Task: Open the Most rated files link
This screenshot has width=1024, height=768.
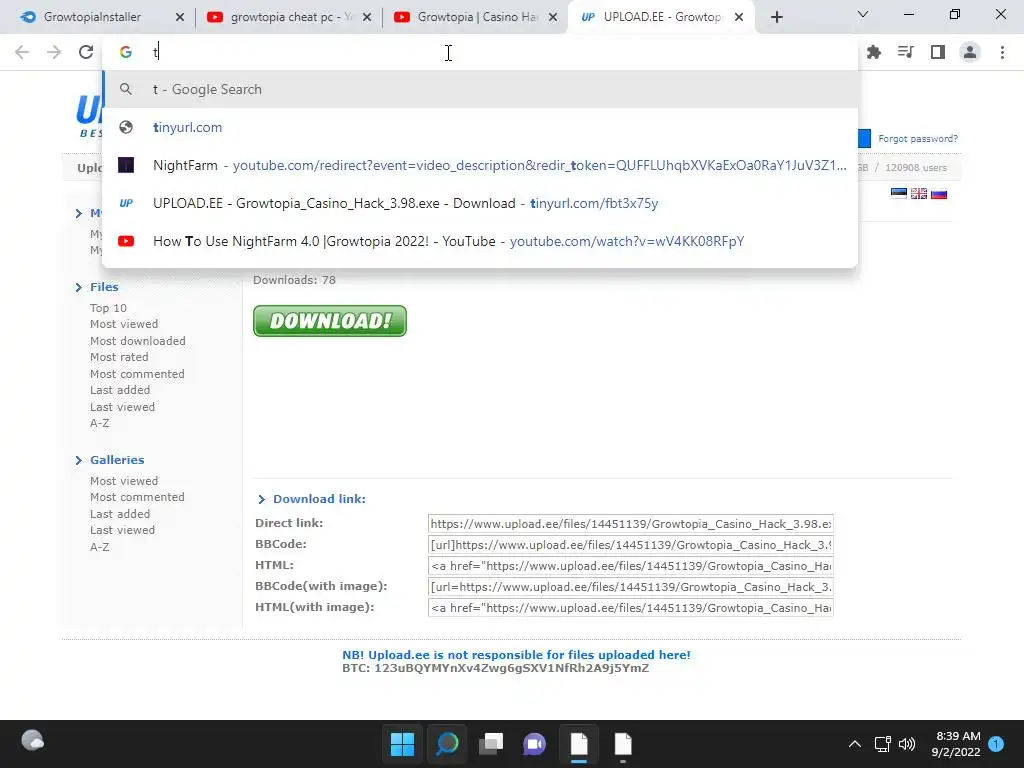Action: tap(119, 357)
